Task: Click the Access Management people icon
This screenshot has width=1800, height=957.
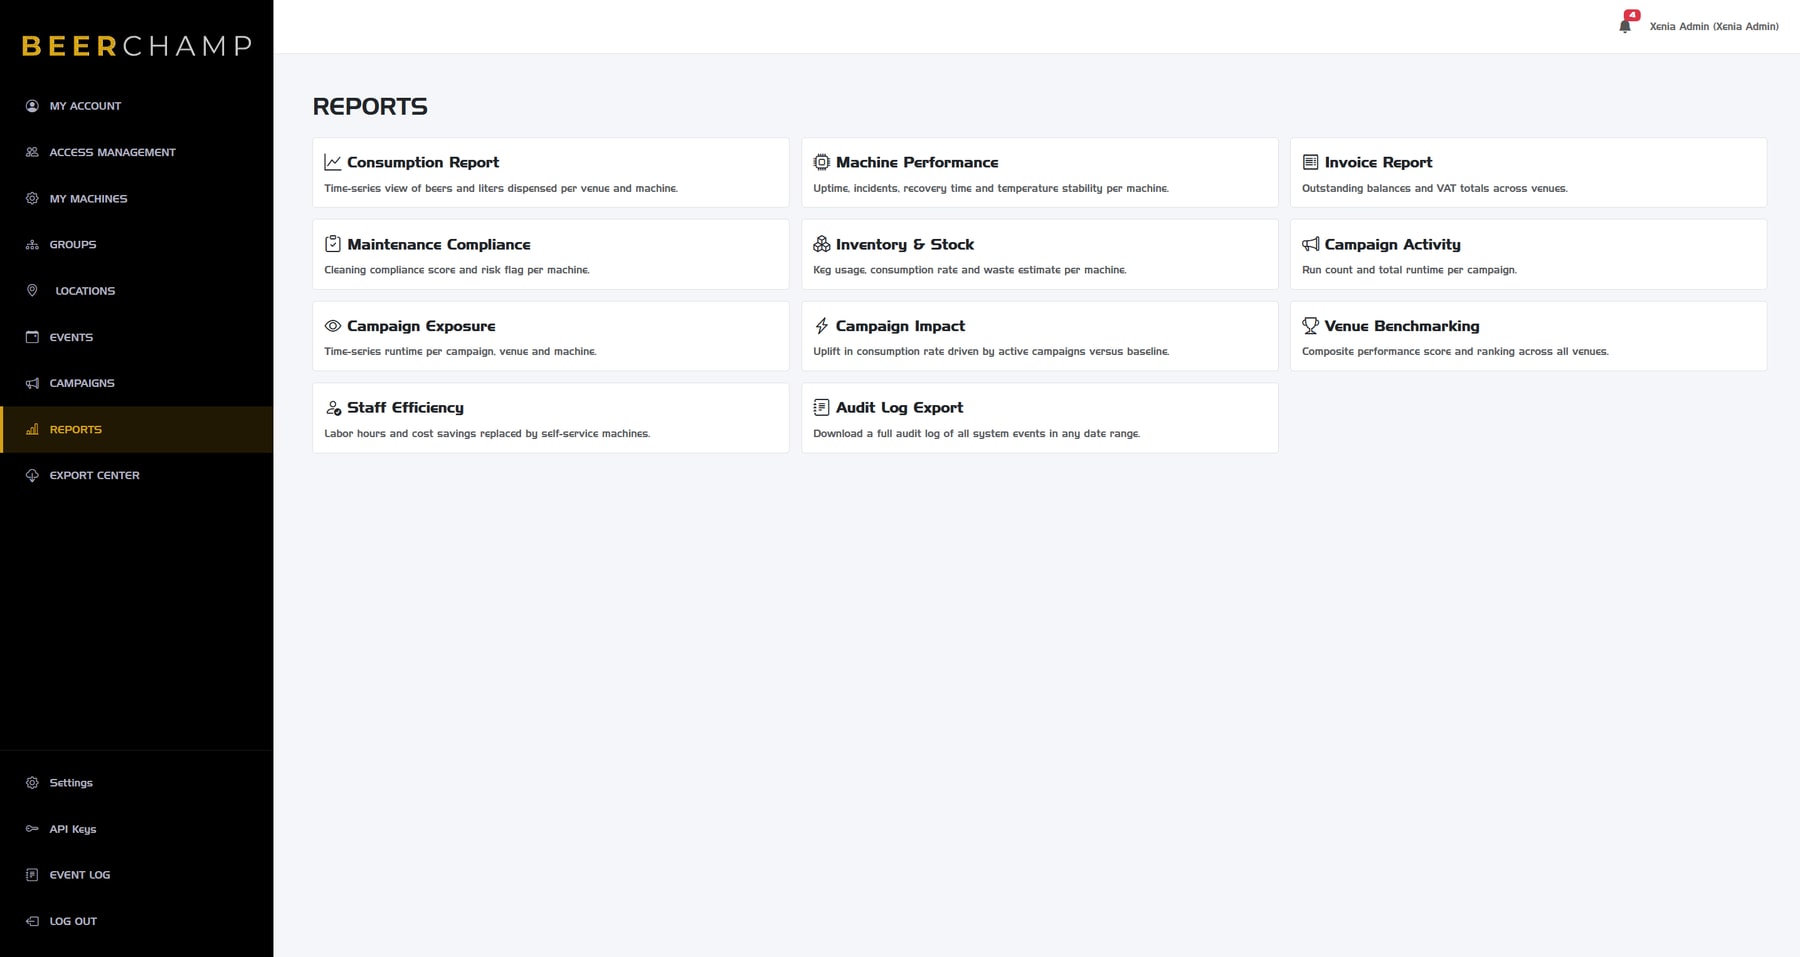Action: pyautogui.click(x=32, y=152)
